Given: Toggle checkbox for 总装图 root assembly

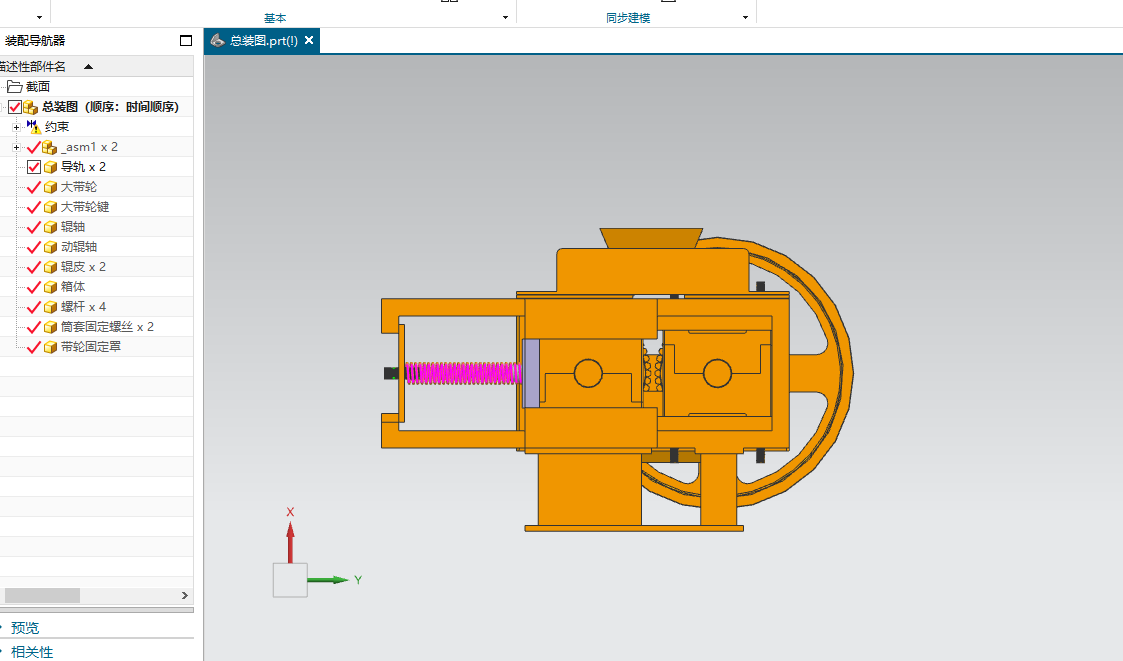Looking at the screenshot, I should click(x=14, y=107).
